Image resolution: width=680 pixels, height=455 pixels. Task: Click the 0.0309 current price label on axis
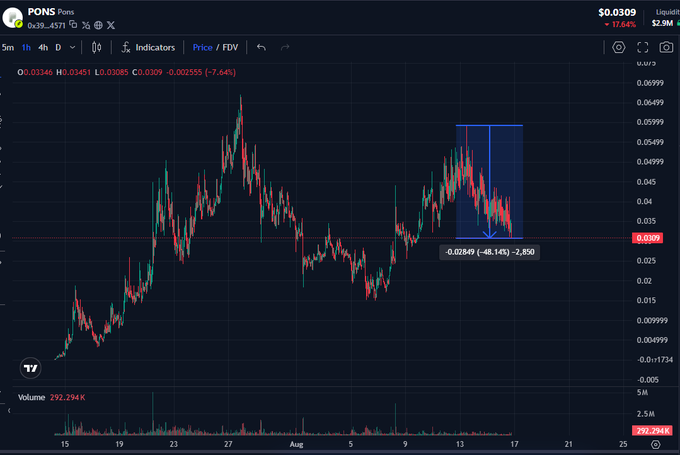coord(647,238)
